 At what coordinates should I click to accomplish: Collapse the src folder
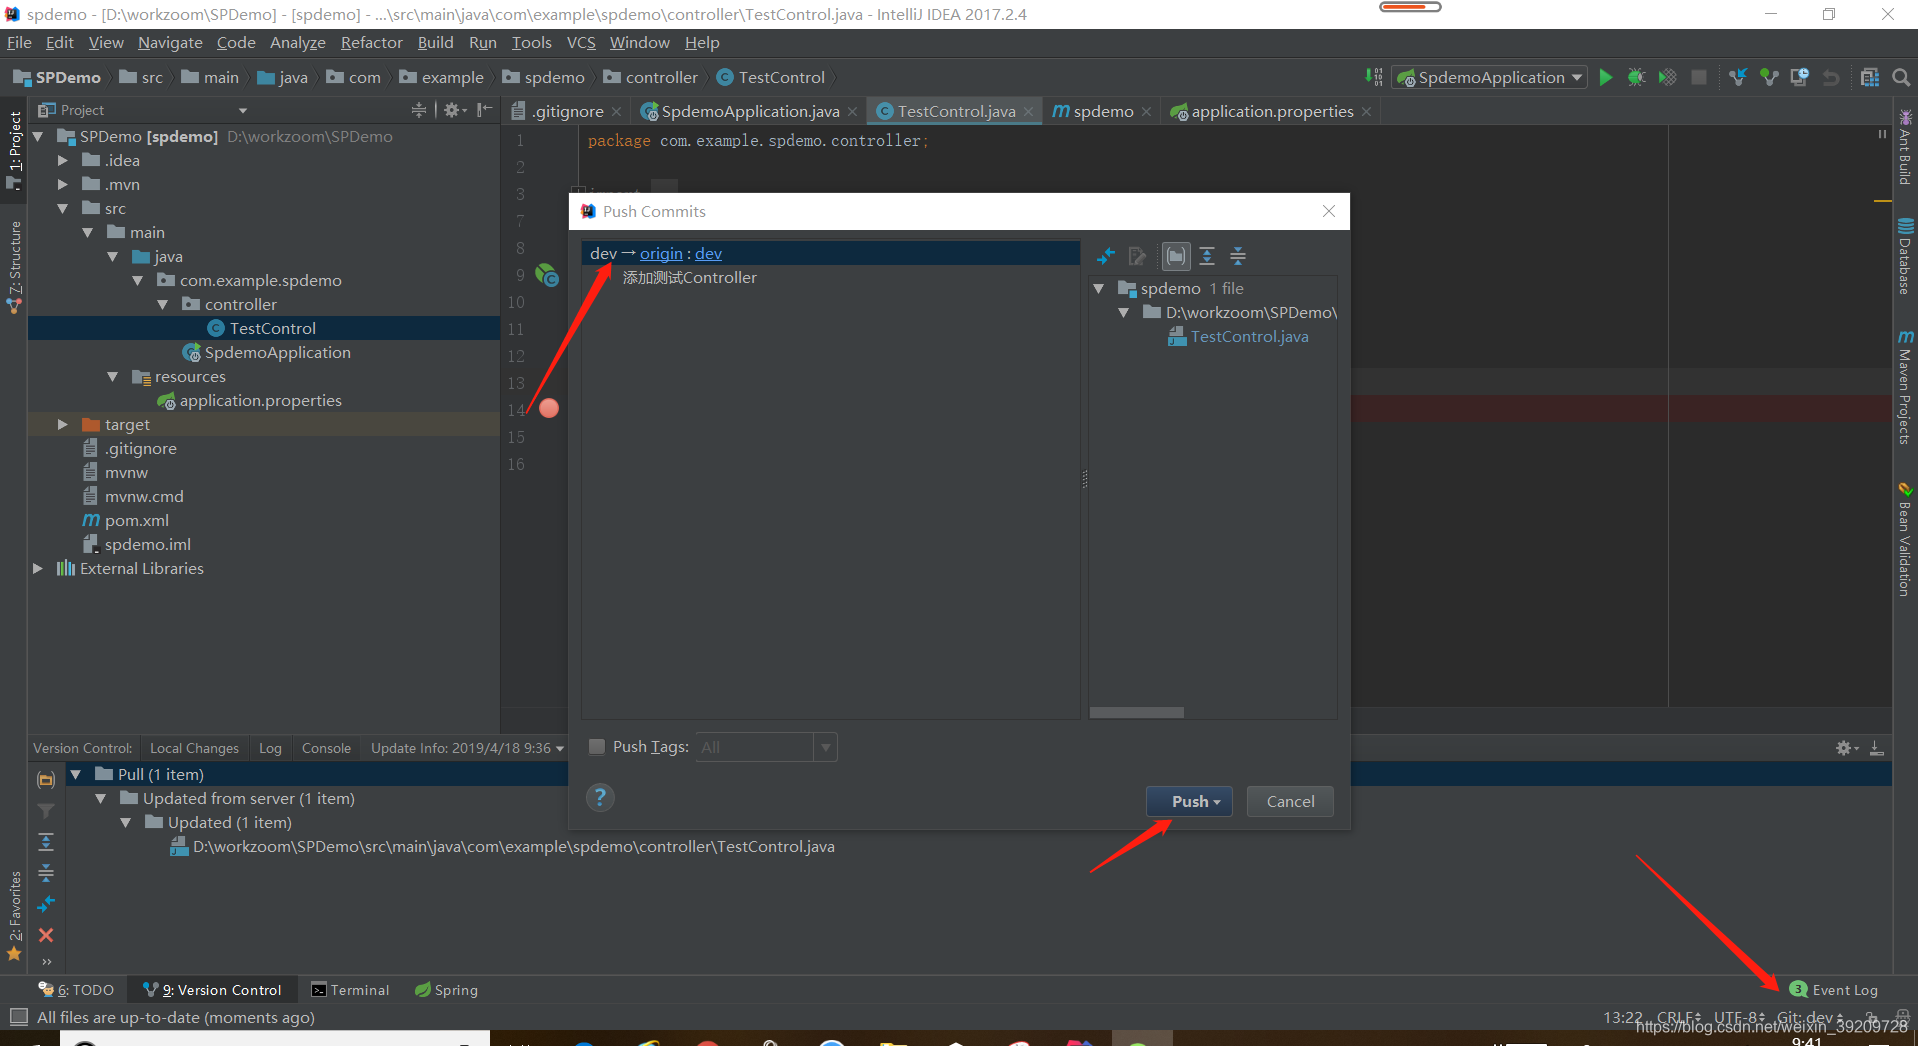point(63,208)
